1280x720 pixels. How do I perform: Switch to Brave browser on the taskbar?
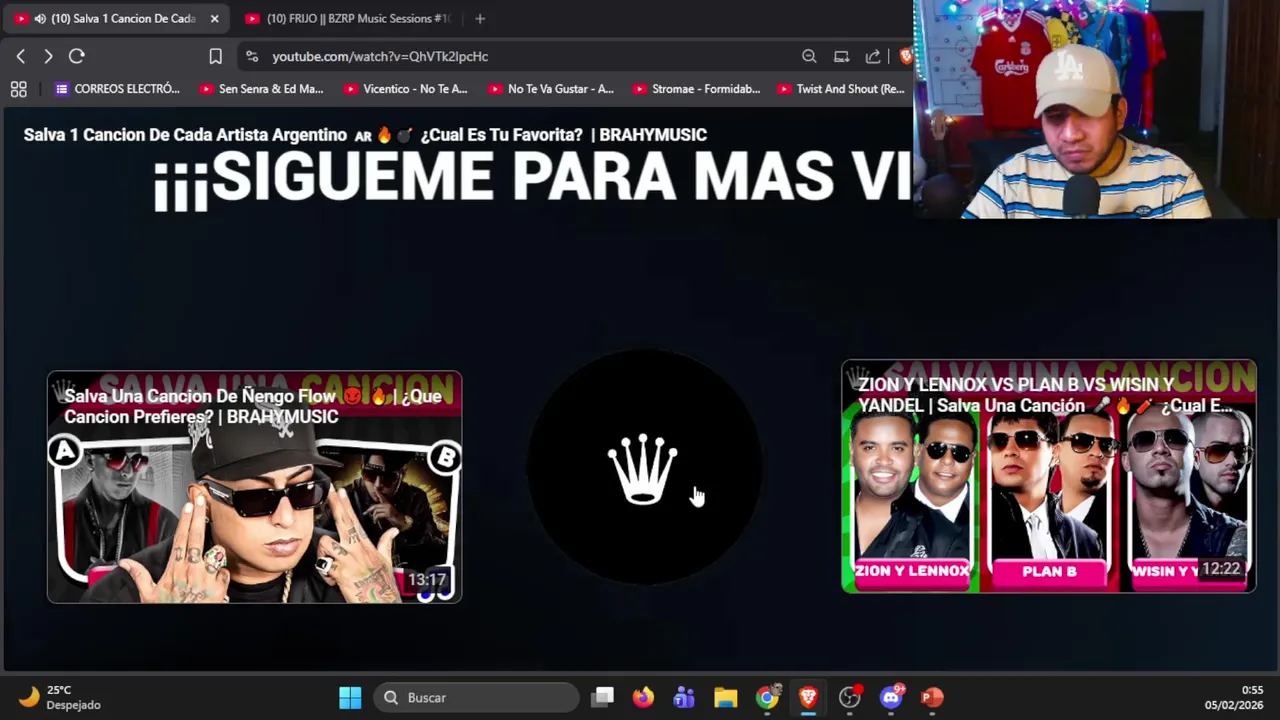808,698
